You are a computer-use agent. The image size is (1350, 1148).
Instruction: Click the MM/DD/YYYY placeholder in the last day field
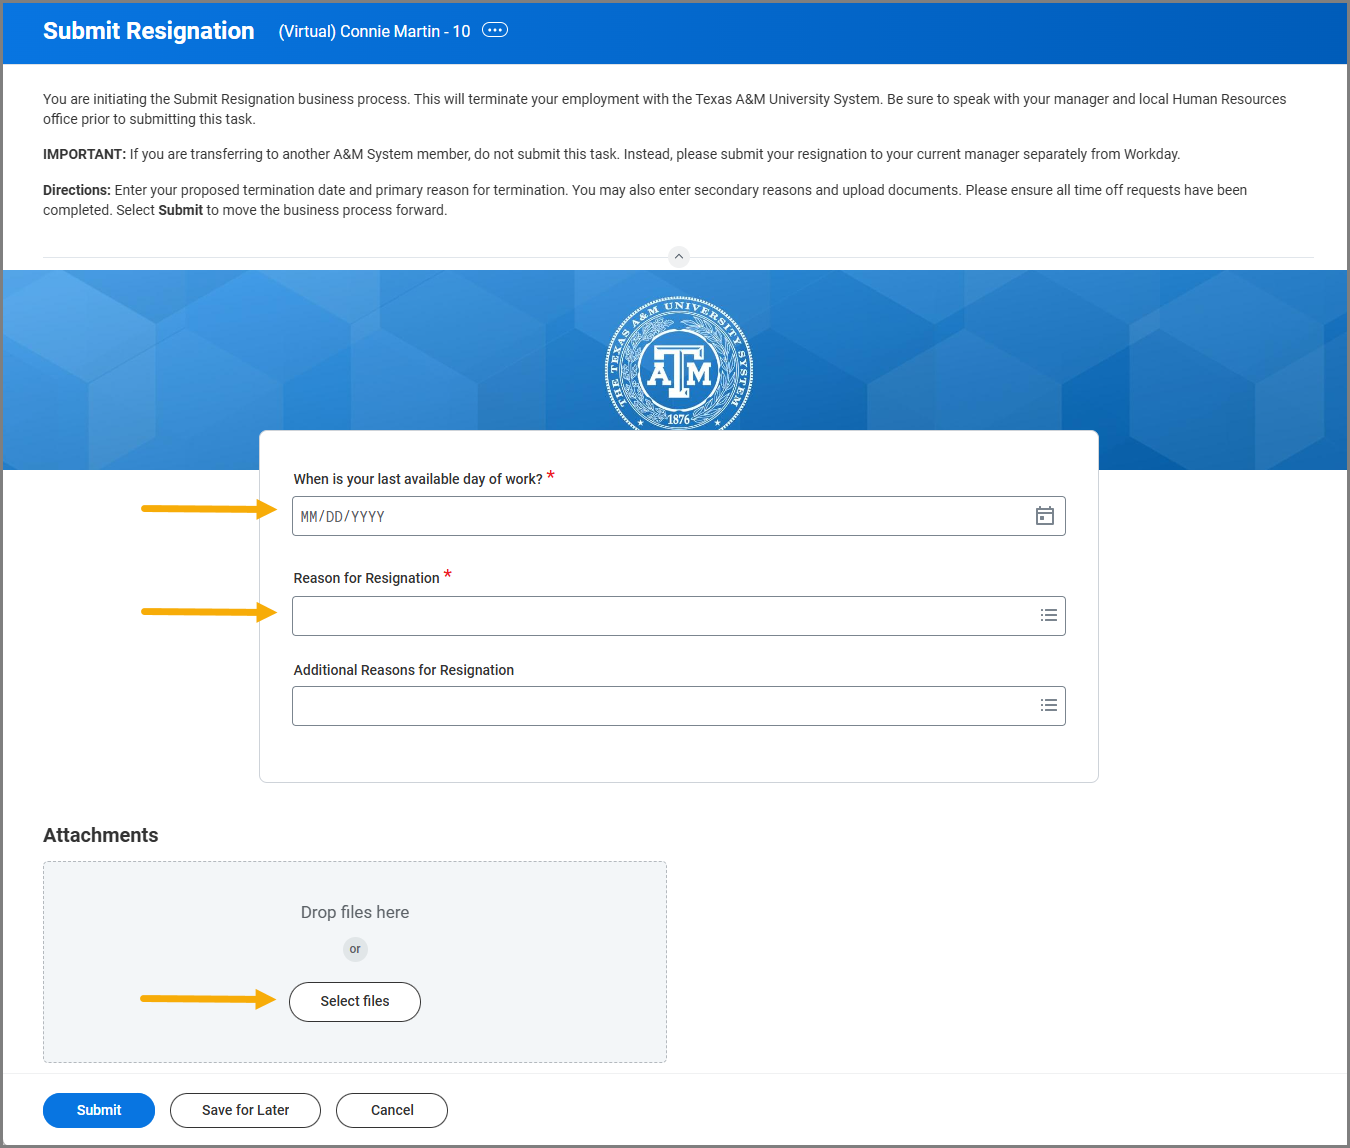(x=343, y=517)
